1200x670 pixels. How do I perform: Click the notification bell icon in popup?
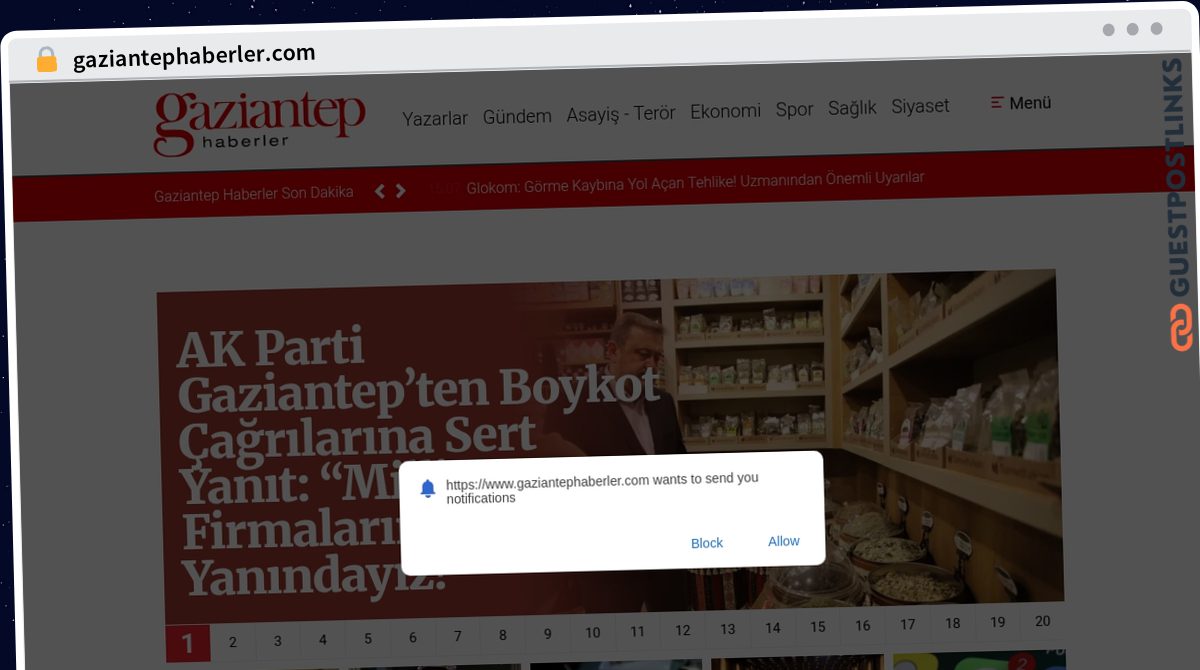(x=428, y=488)
